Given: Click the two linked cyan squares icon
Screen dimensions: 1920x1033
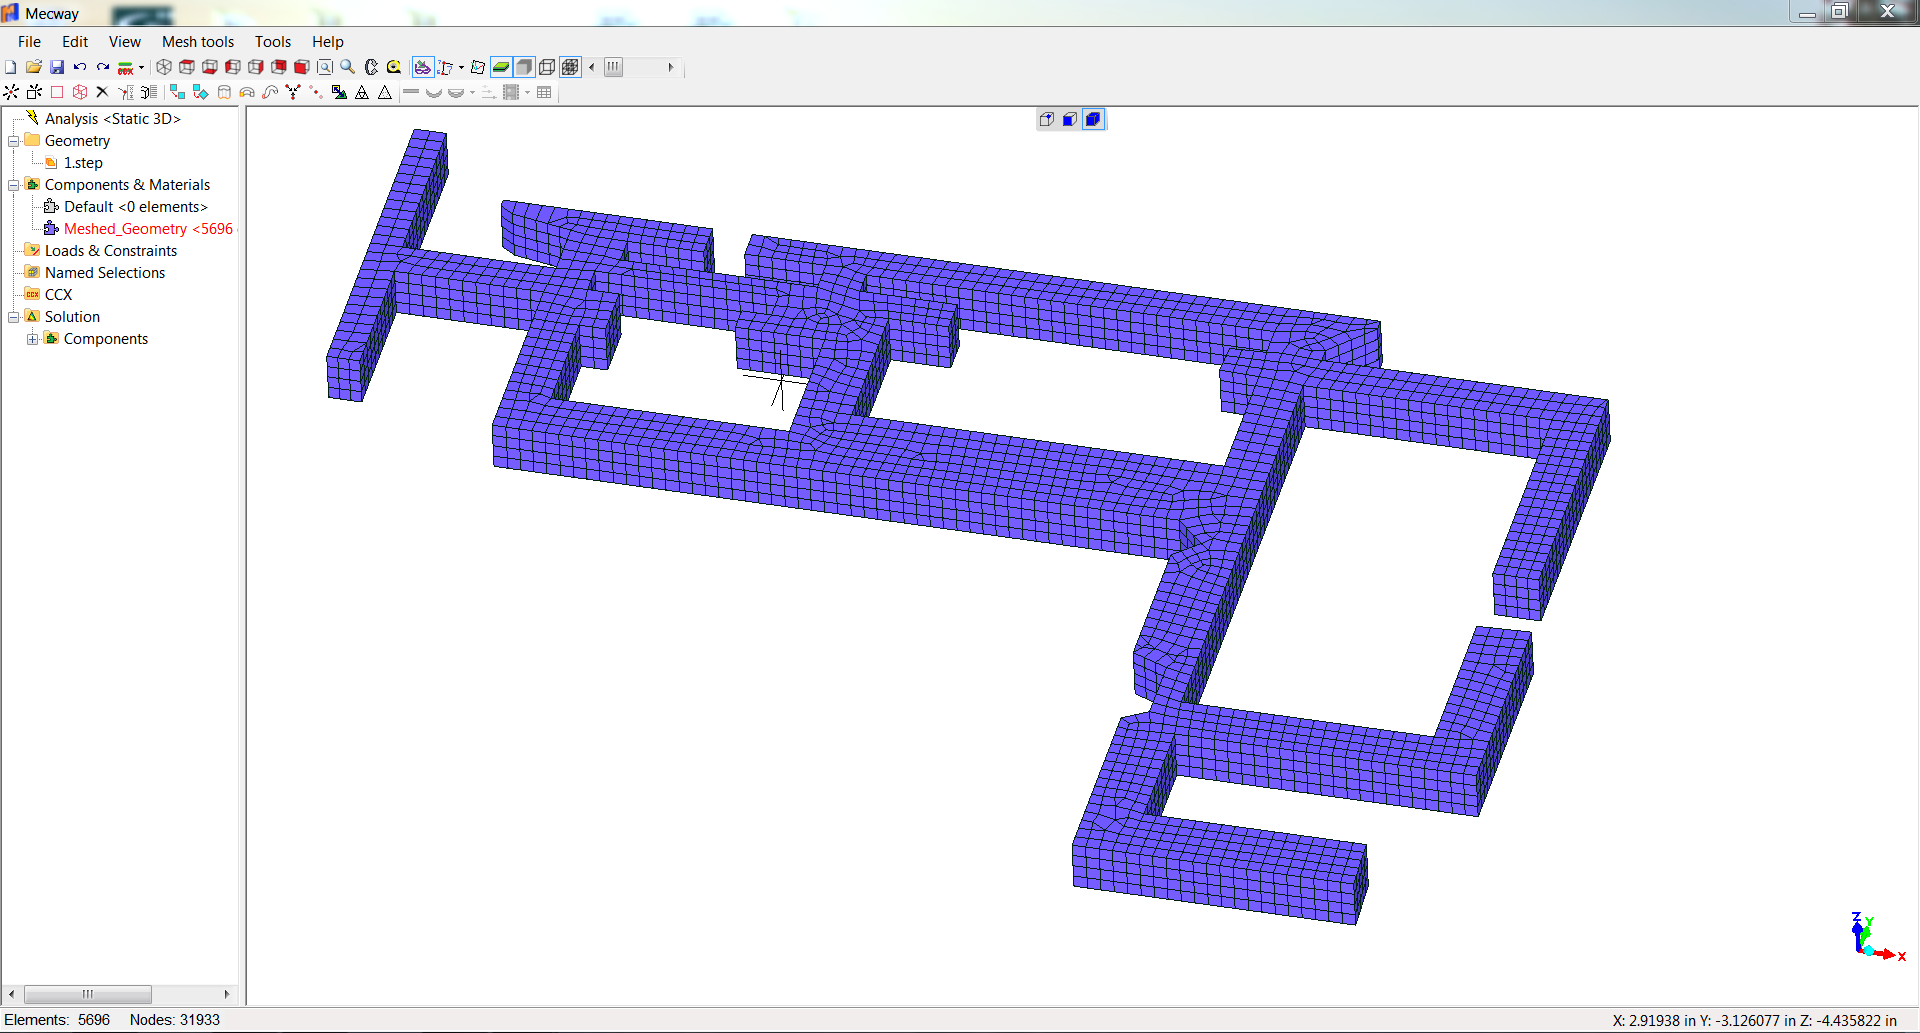Looking at the screenshot, I should 177,92.
